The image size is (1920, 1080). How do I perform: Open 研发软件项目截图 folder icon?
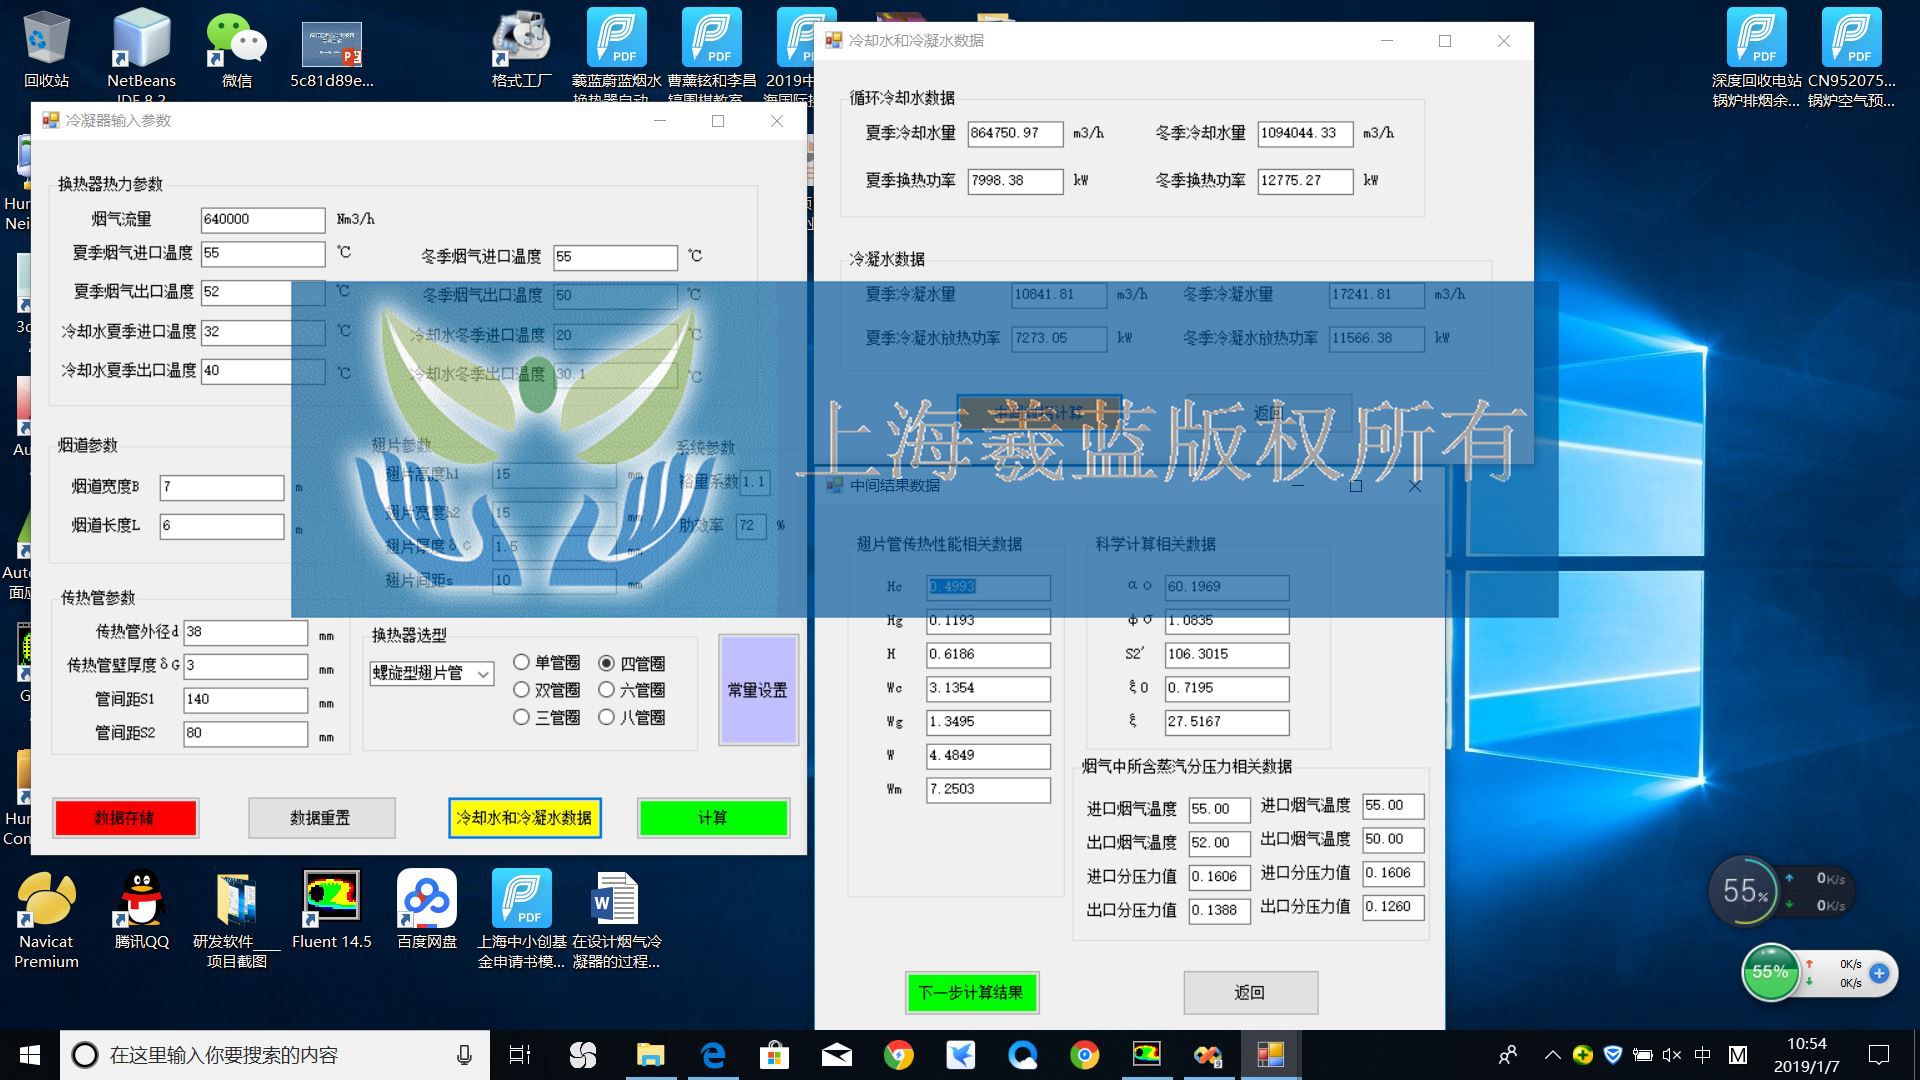coord(237,920)
